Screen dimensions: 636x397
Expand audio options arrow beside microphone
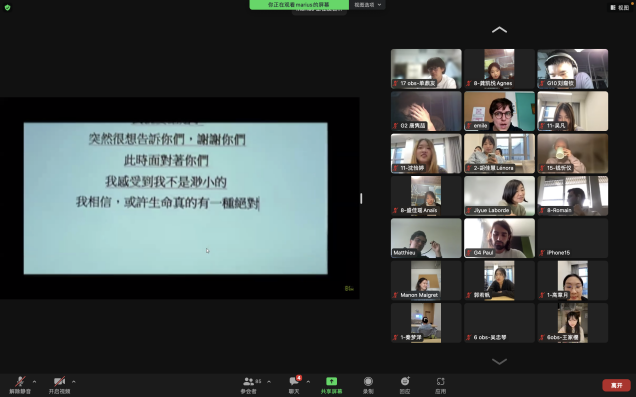point(34,382)
